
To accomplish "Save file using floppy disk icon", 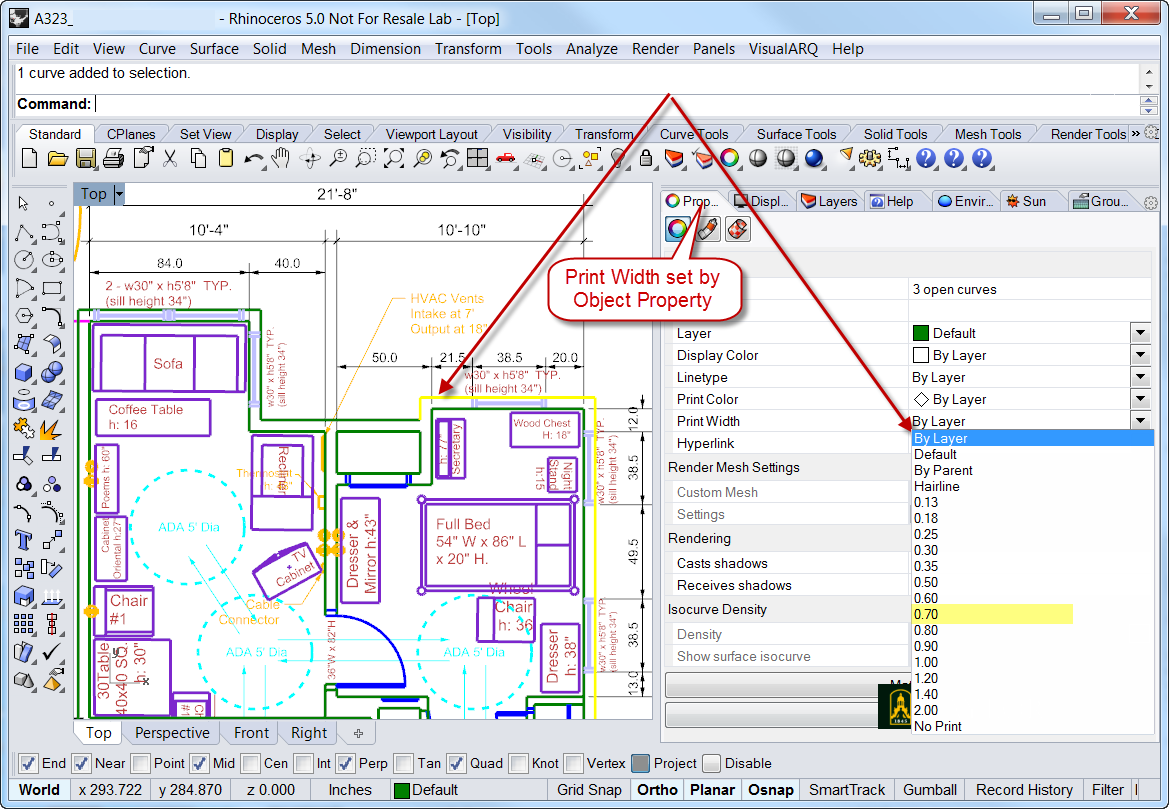I will click(86, 158).
